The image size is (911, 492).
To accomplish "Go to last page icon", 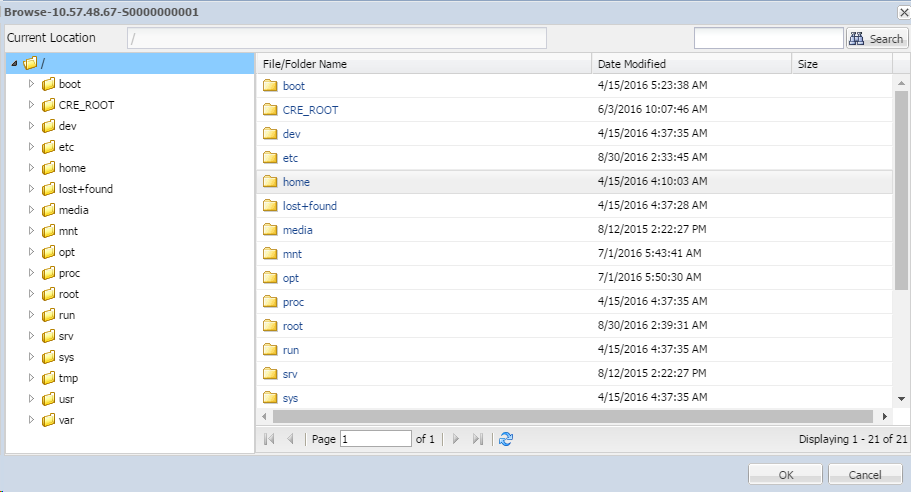I will 478,439.
